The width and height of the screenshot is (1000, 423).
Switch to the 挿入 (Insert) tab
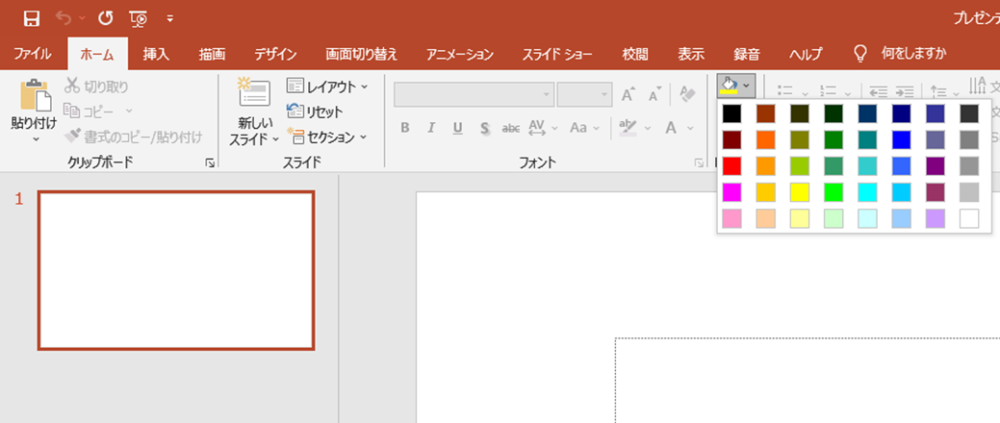coord(156,54)
